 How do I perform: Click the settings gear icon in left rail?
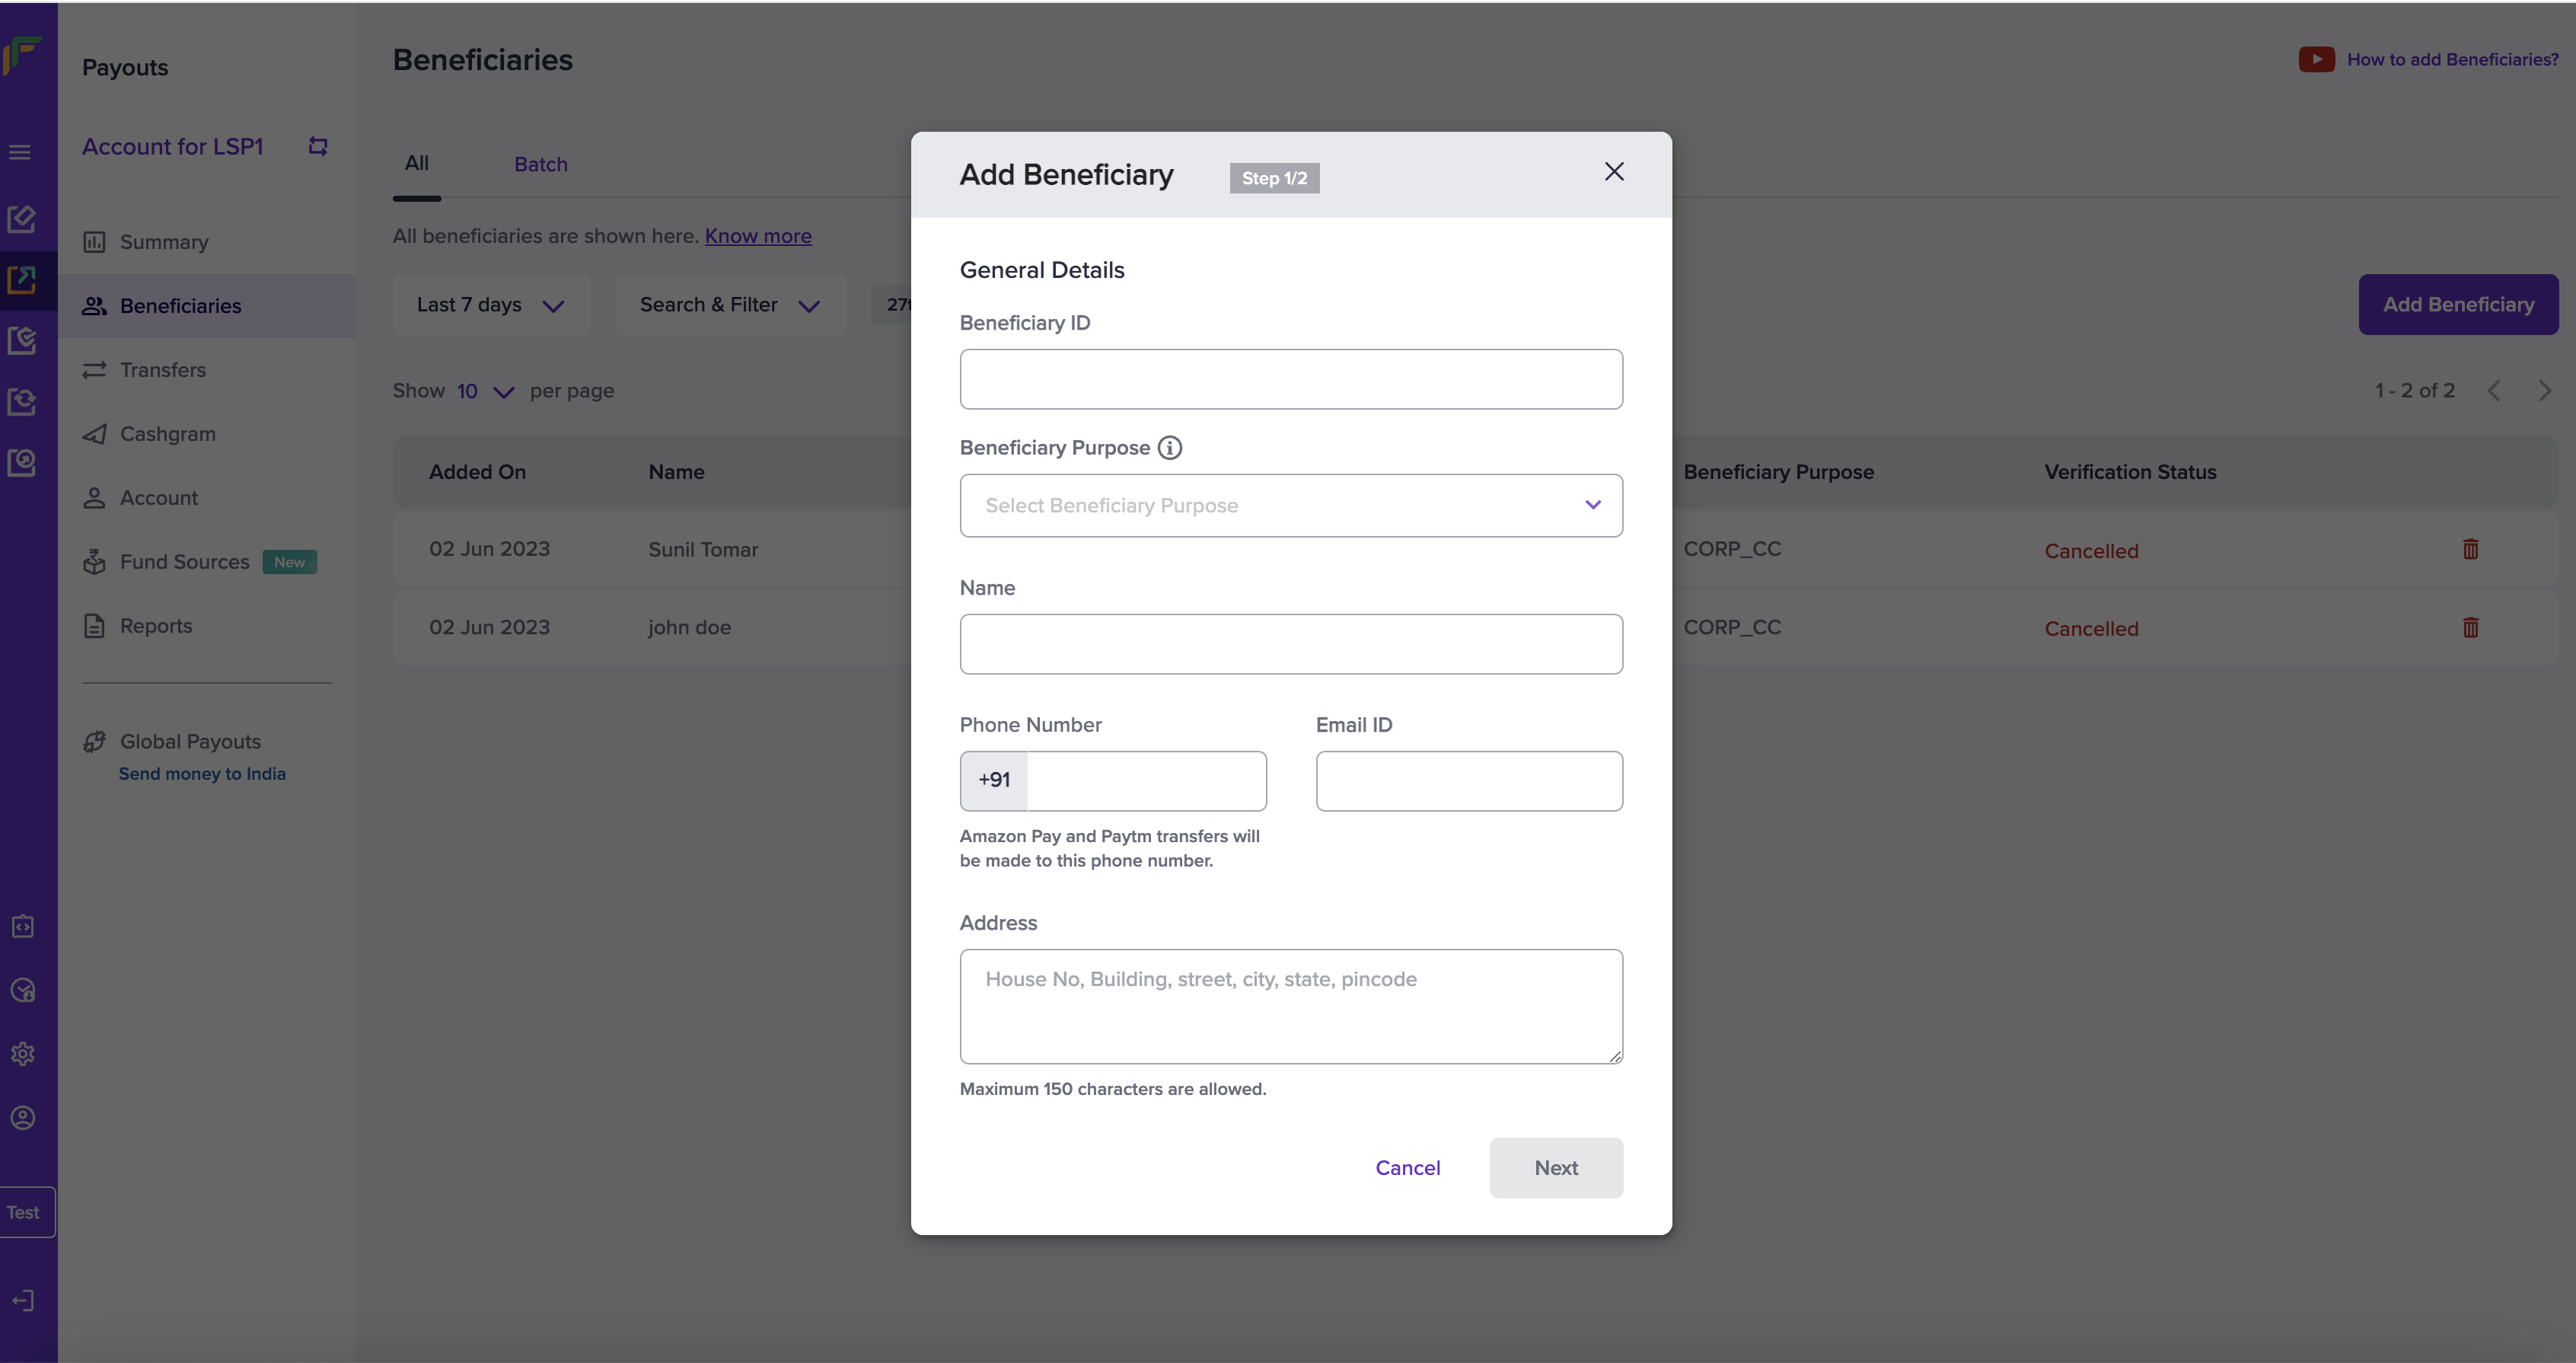pos(23,1054)
